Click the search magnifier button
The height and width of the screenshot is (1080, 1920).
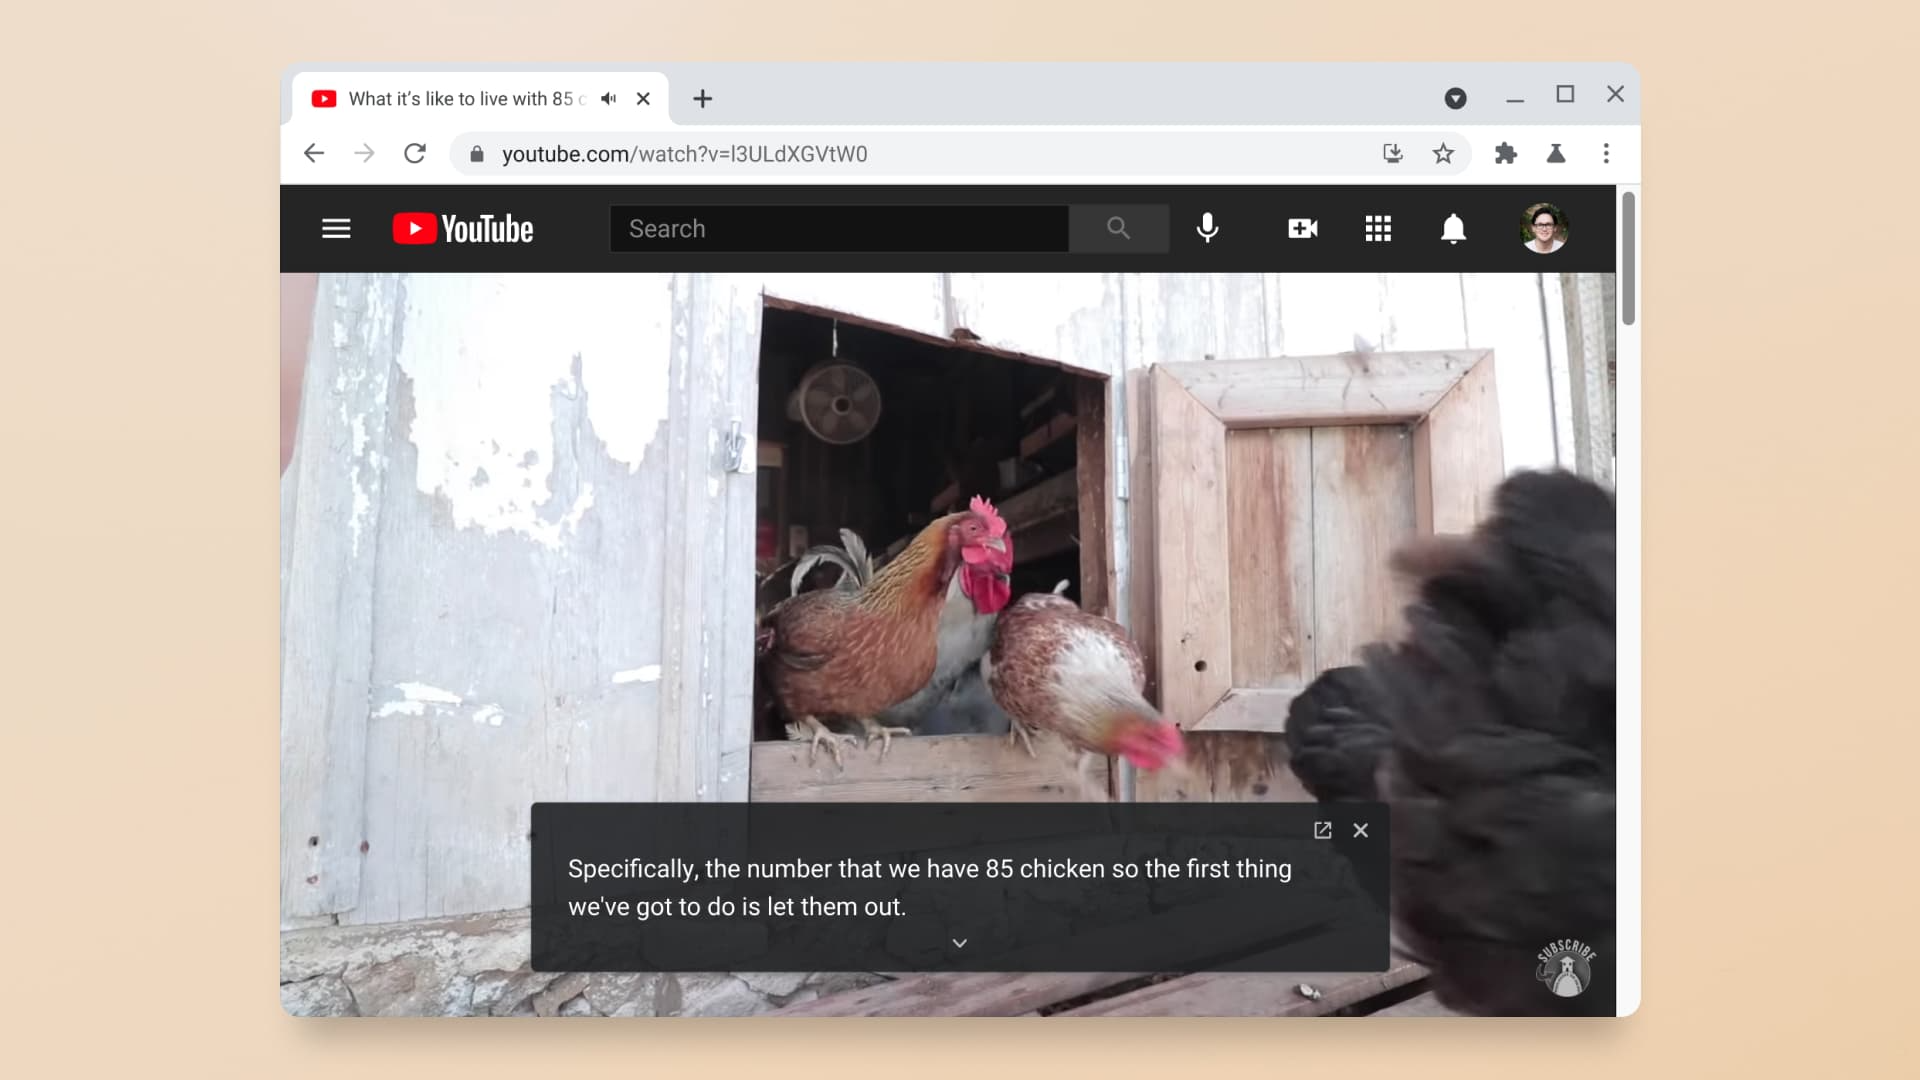click(x=1118, y=229)
